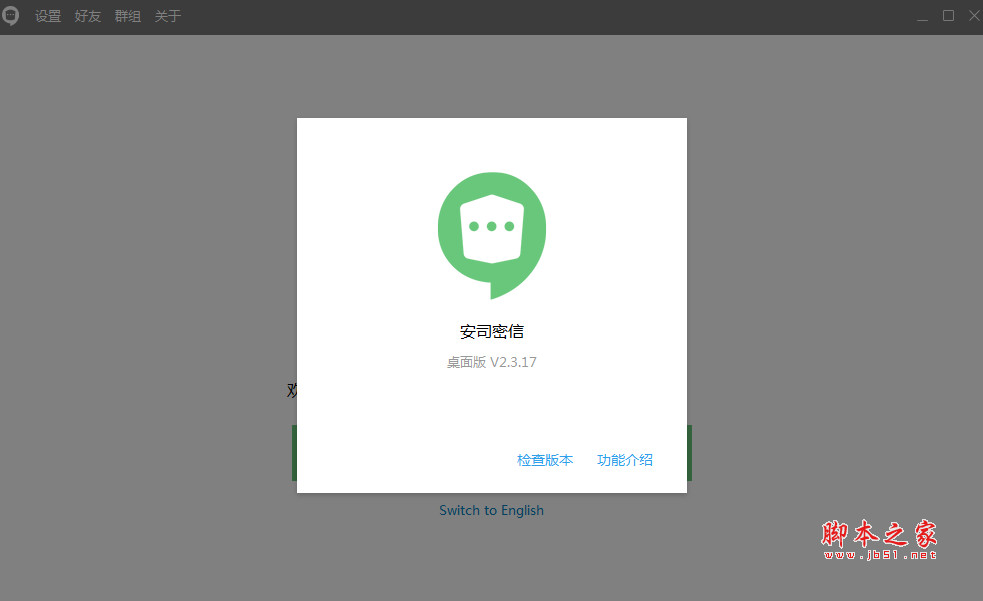The image size is (983, 601).
Task: Minimize the application window
Action: click(921, 16)
